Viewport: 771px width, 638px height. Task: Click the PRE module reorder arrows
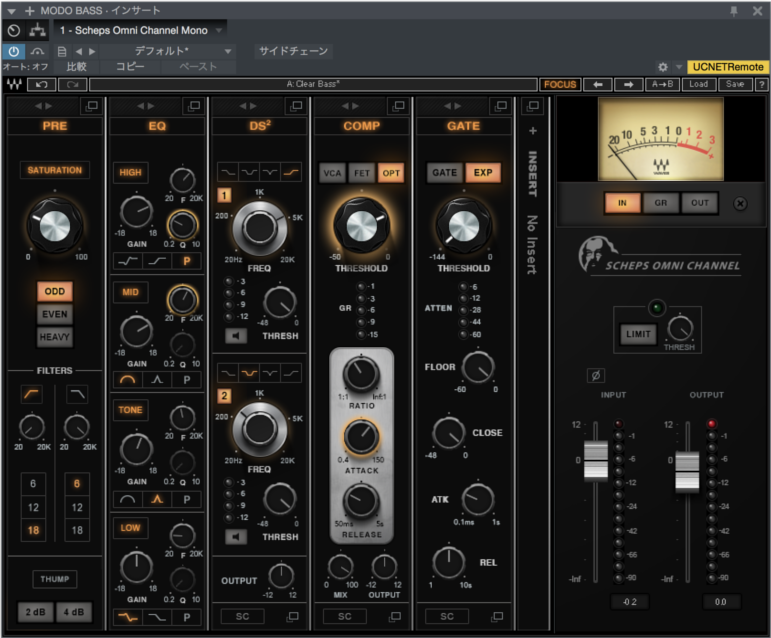point(43,106)
